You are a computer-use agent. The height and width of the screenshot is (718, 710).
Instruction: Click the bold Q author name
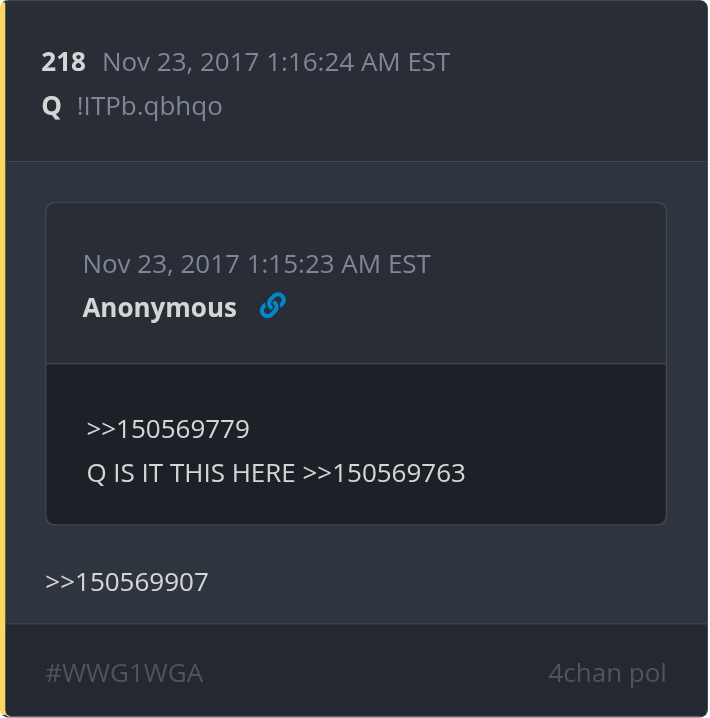pos(51,106)
